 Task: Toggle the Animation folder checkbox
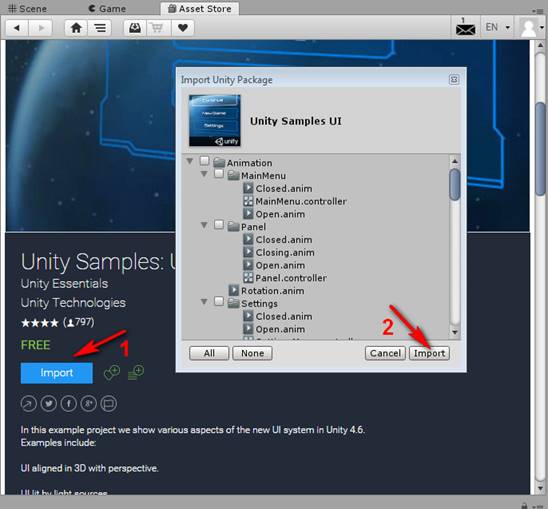[204, 161]
